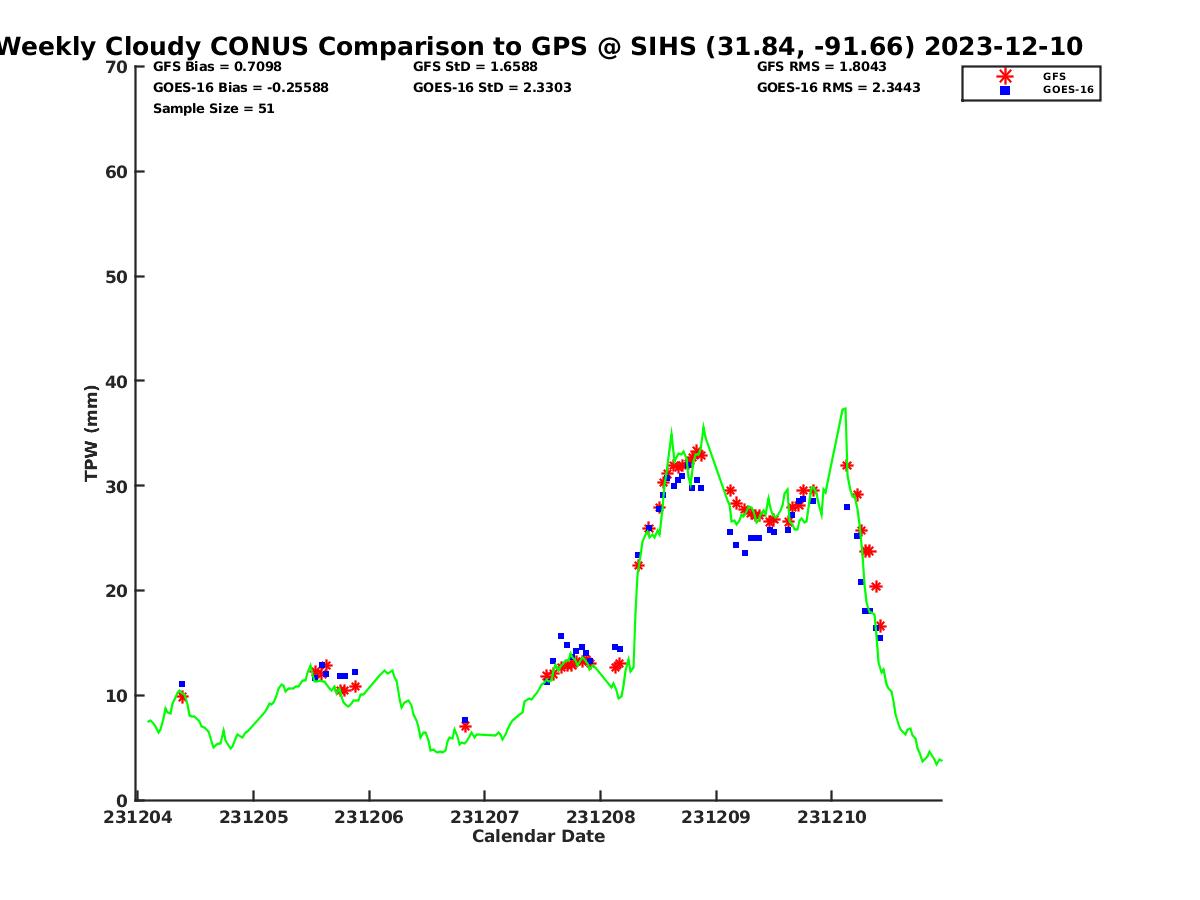Select the Sample Size = 51 label
The height and width of the screenshot is (900, 1200).
point(213,108)
